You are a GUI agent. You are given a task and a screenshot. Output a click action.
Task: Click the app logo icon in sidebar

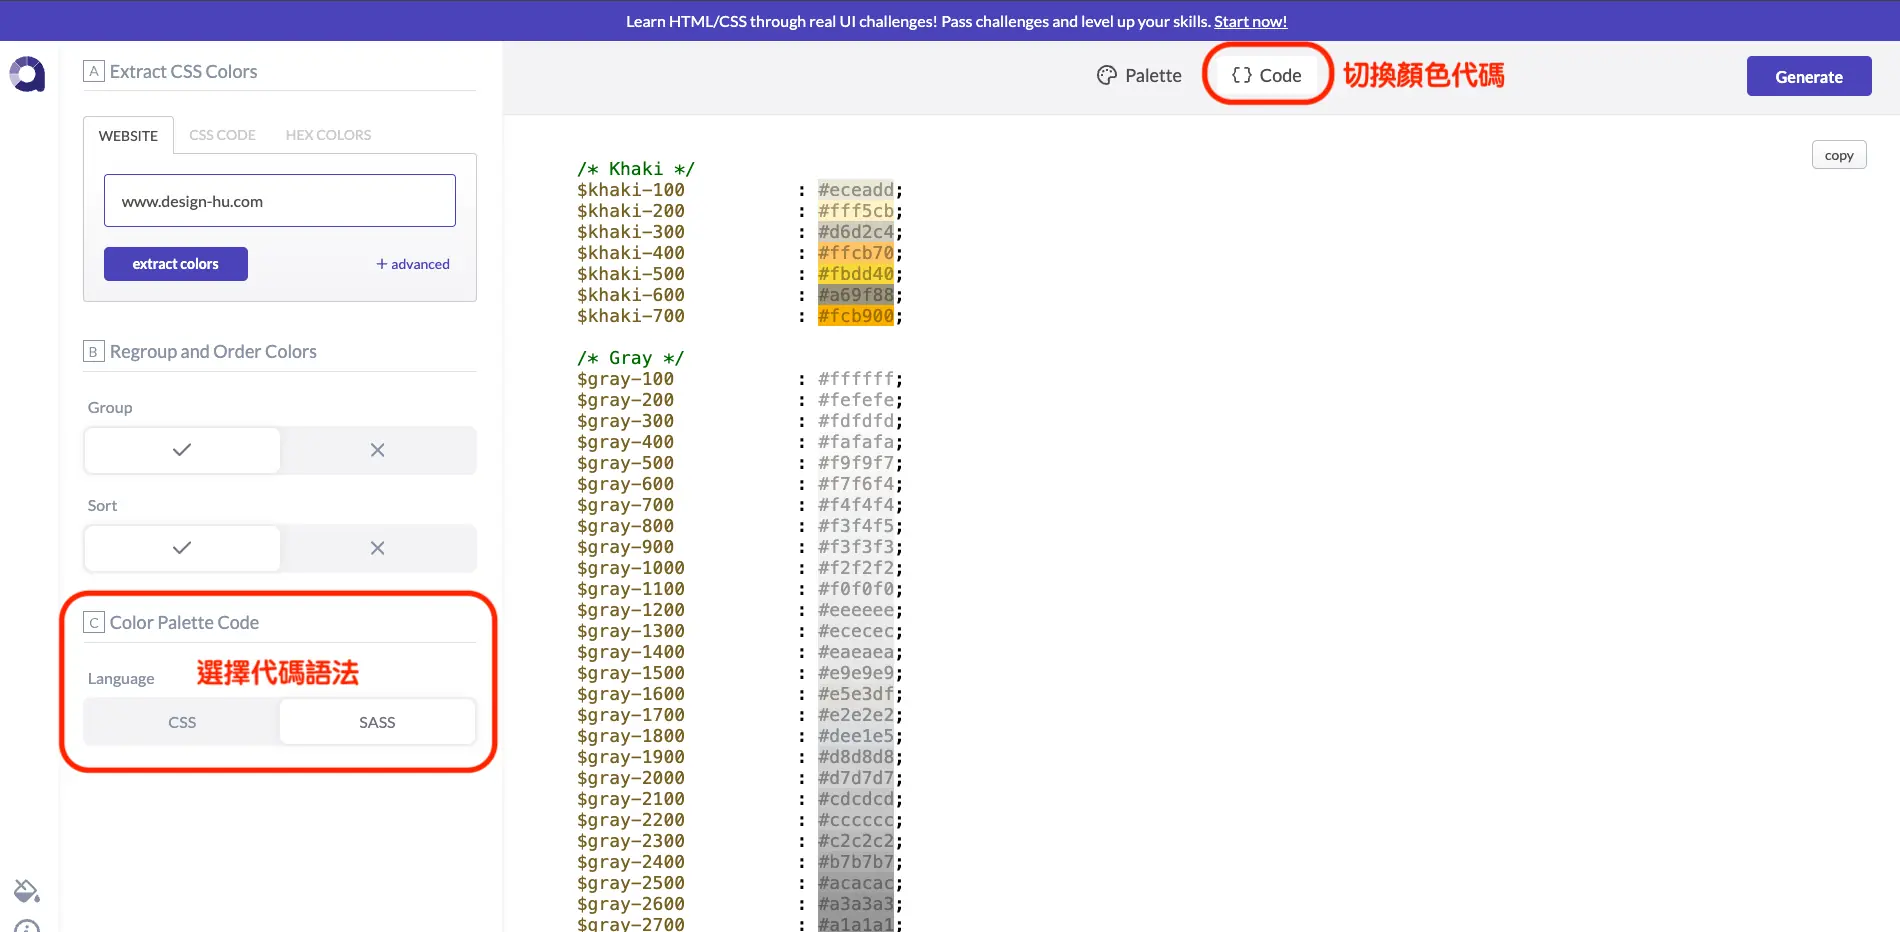click(27, 74)
